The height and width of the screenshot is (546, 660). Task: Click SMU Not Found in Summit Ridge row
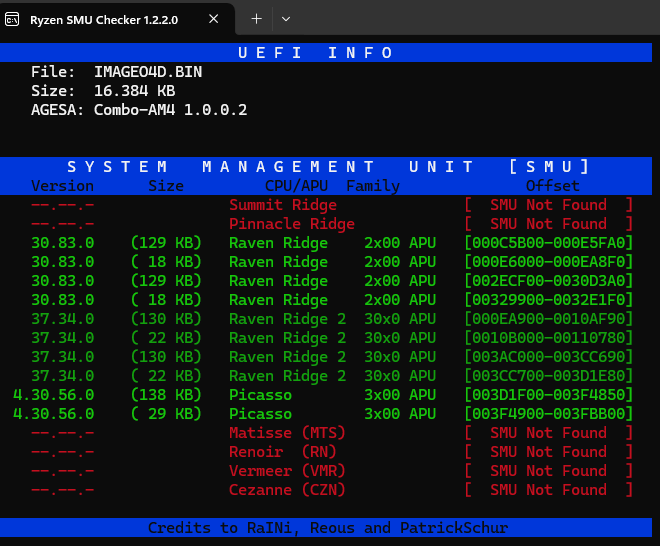point(548,205)
